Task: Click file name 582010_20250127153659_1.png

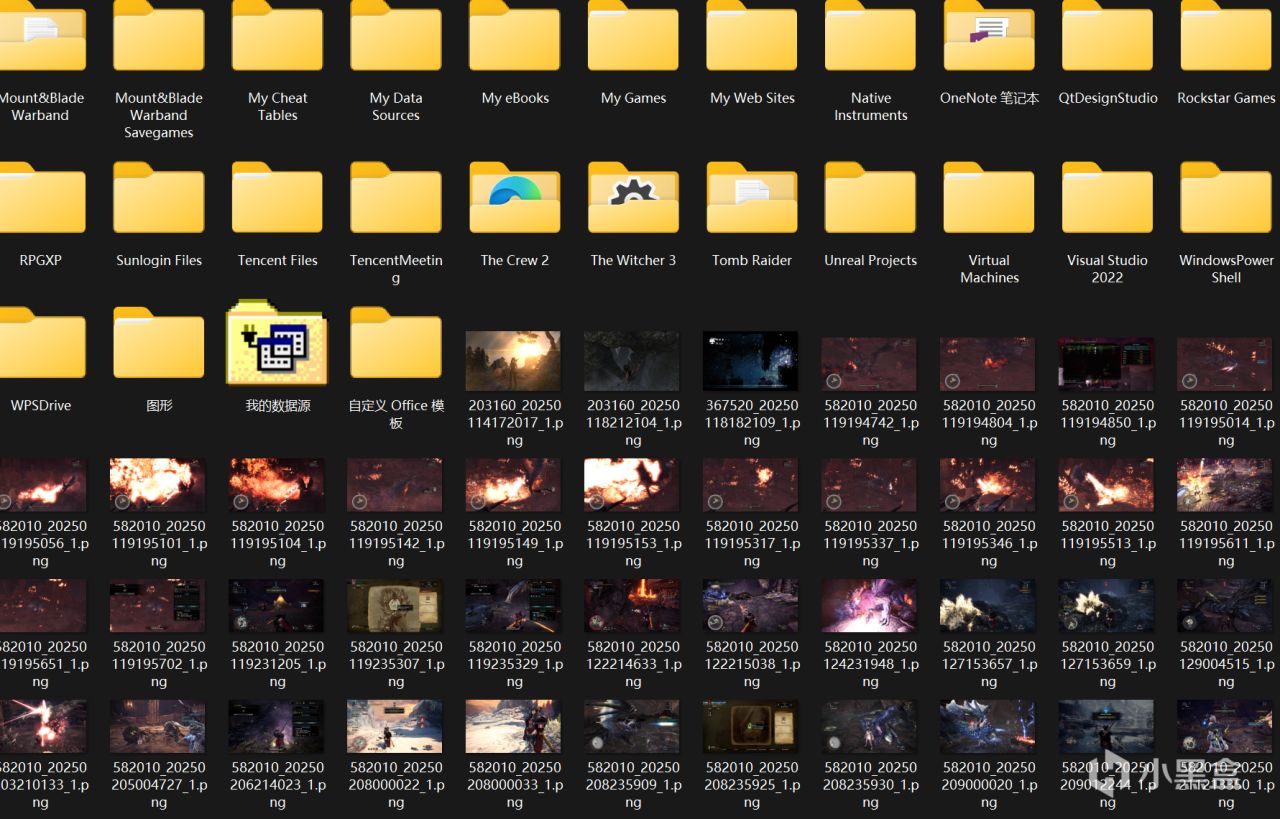Action: (x=1107, y=664)
